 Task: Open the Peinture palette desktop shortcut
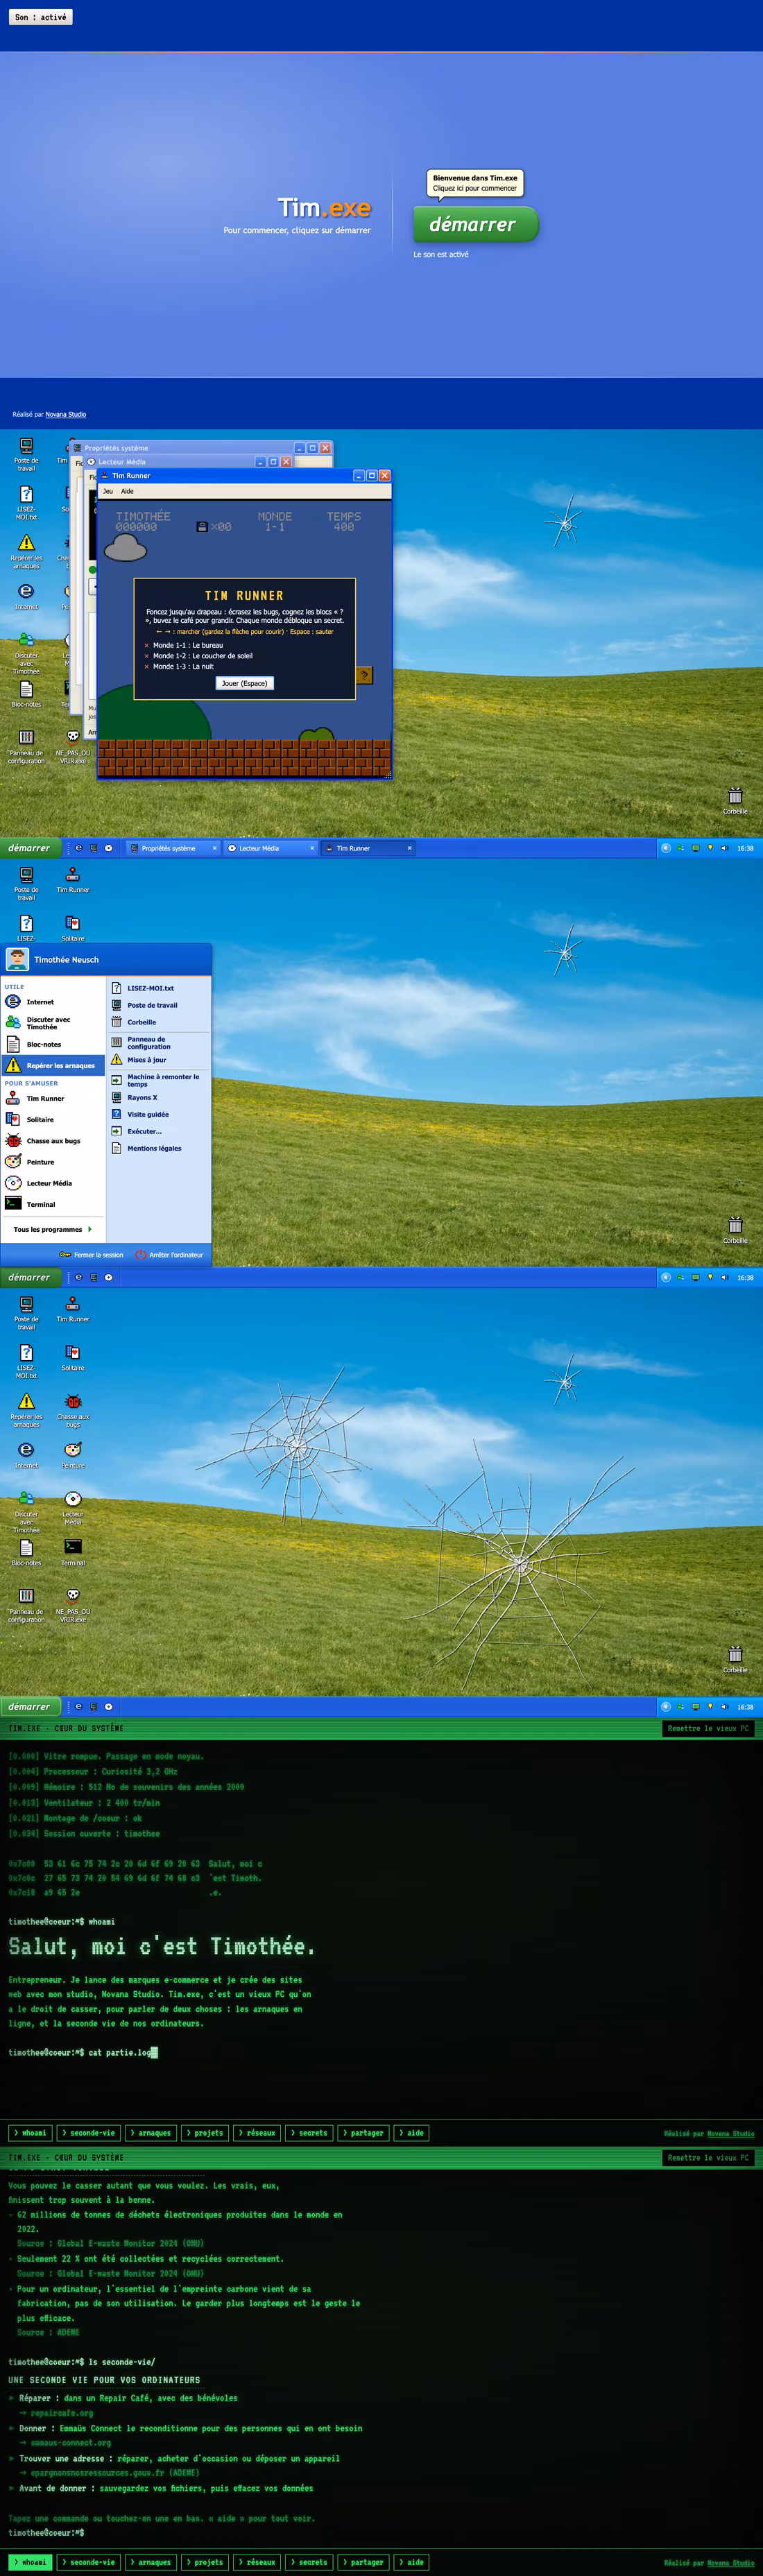click(73, 1454)
